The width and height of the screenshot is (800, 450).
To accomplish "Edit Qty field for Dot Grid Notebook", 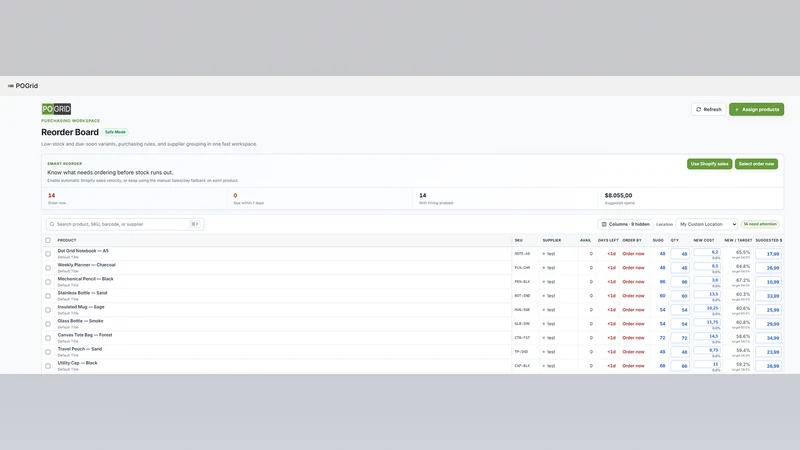I will click(680, 254).
